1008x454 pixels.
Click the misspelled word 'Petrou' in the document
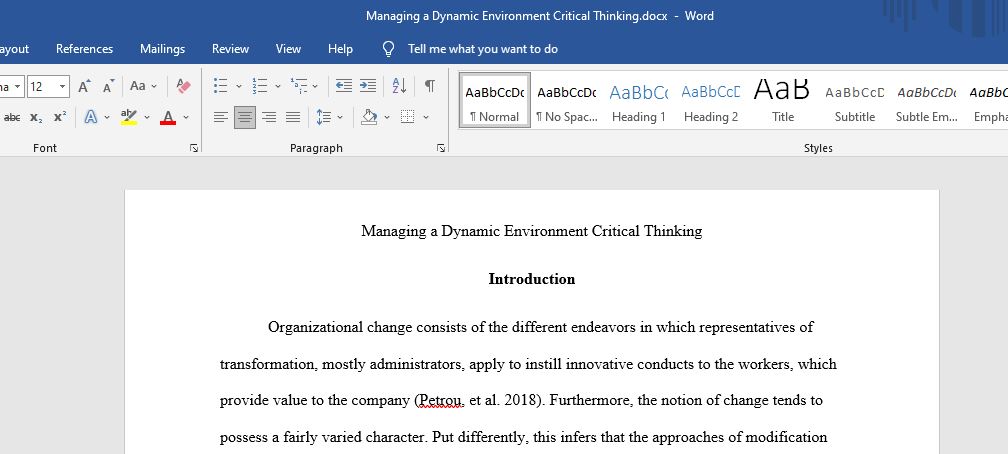click(x=441, y=401)
